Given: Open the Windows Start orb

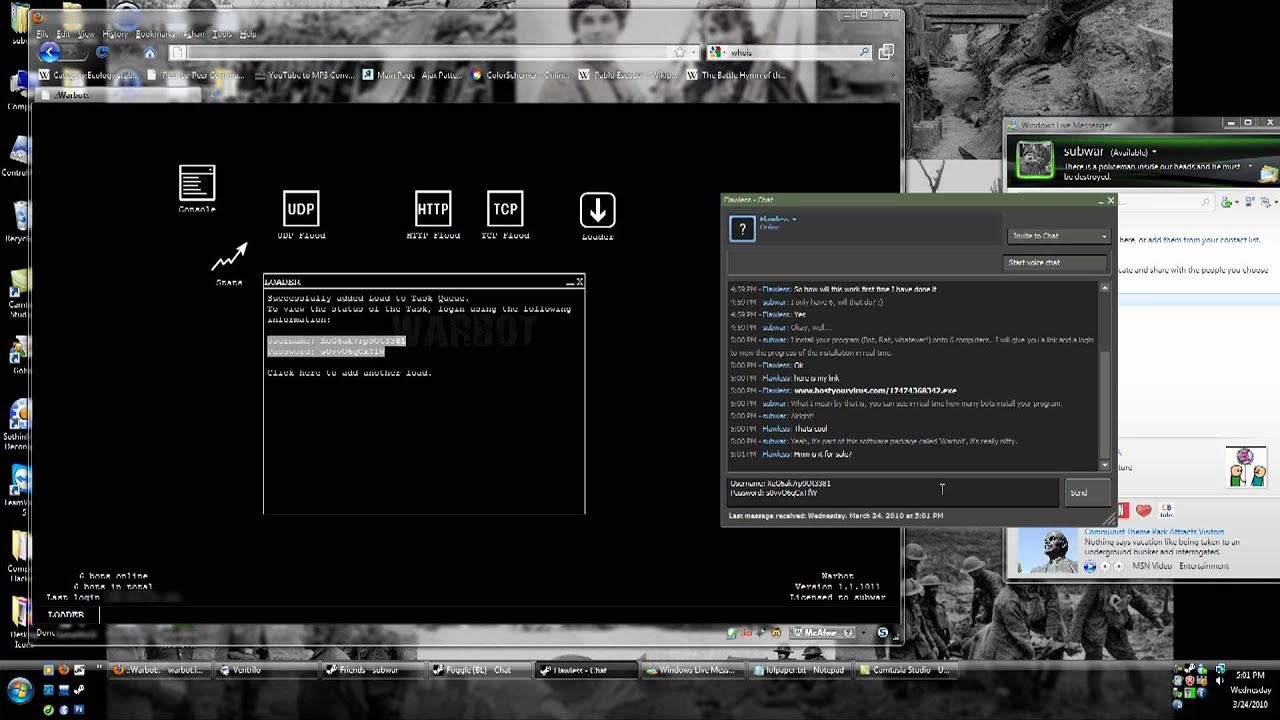Looking at the screenshot, I should point(20,690).
